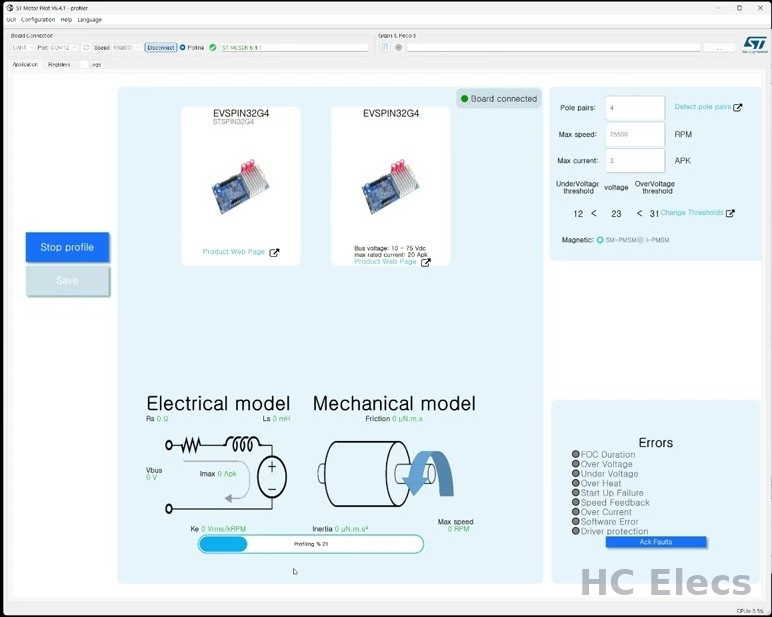Viewport: 772px width, 617px height.
Task: Click the external-link icon beside Detect pole pairs
Action: point(738,107)
